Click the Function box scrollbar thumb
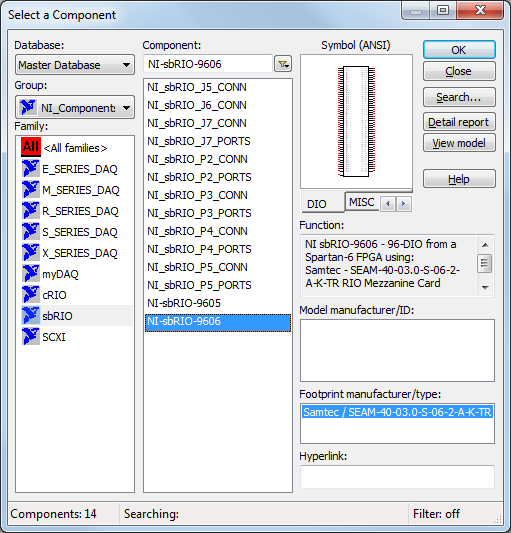 pyautogui.click(x=485, y=263)
